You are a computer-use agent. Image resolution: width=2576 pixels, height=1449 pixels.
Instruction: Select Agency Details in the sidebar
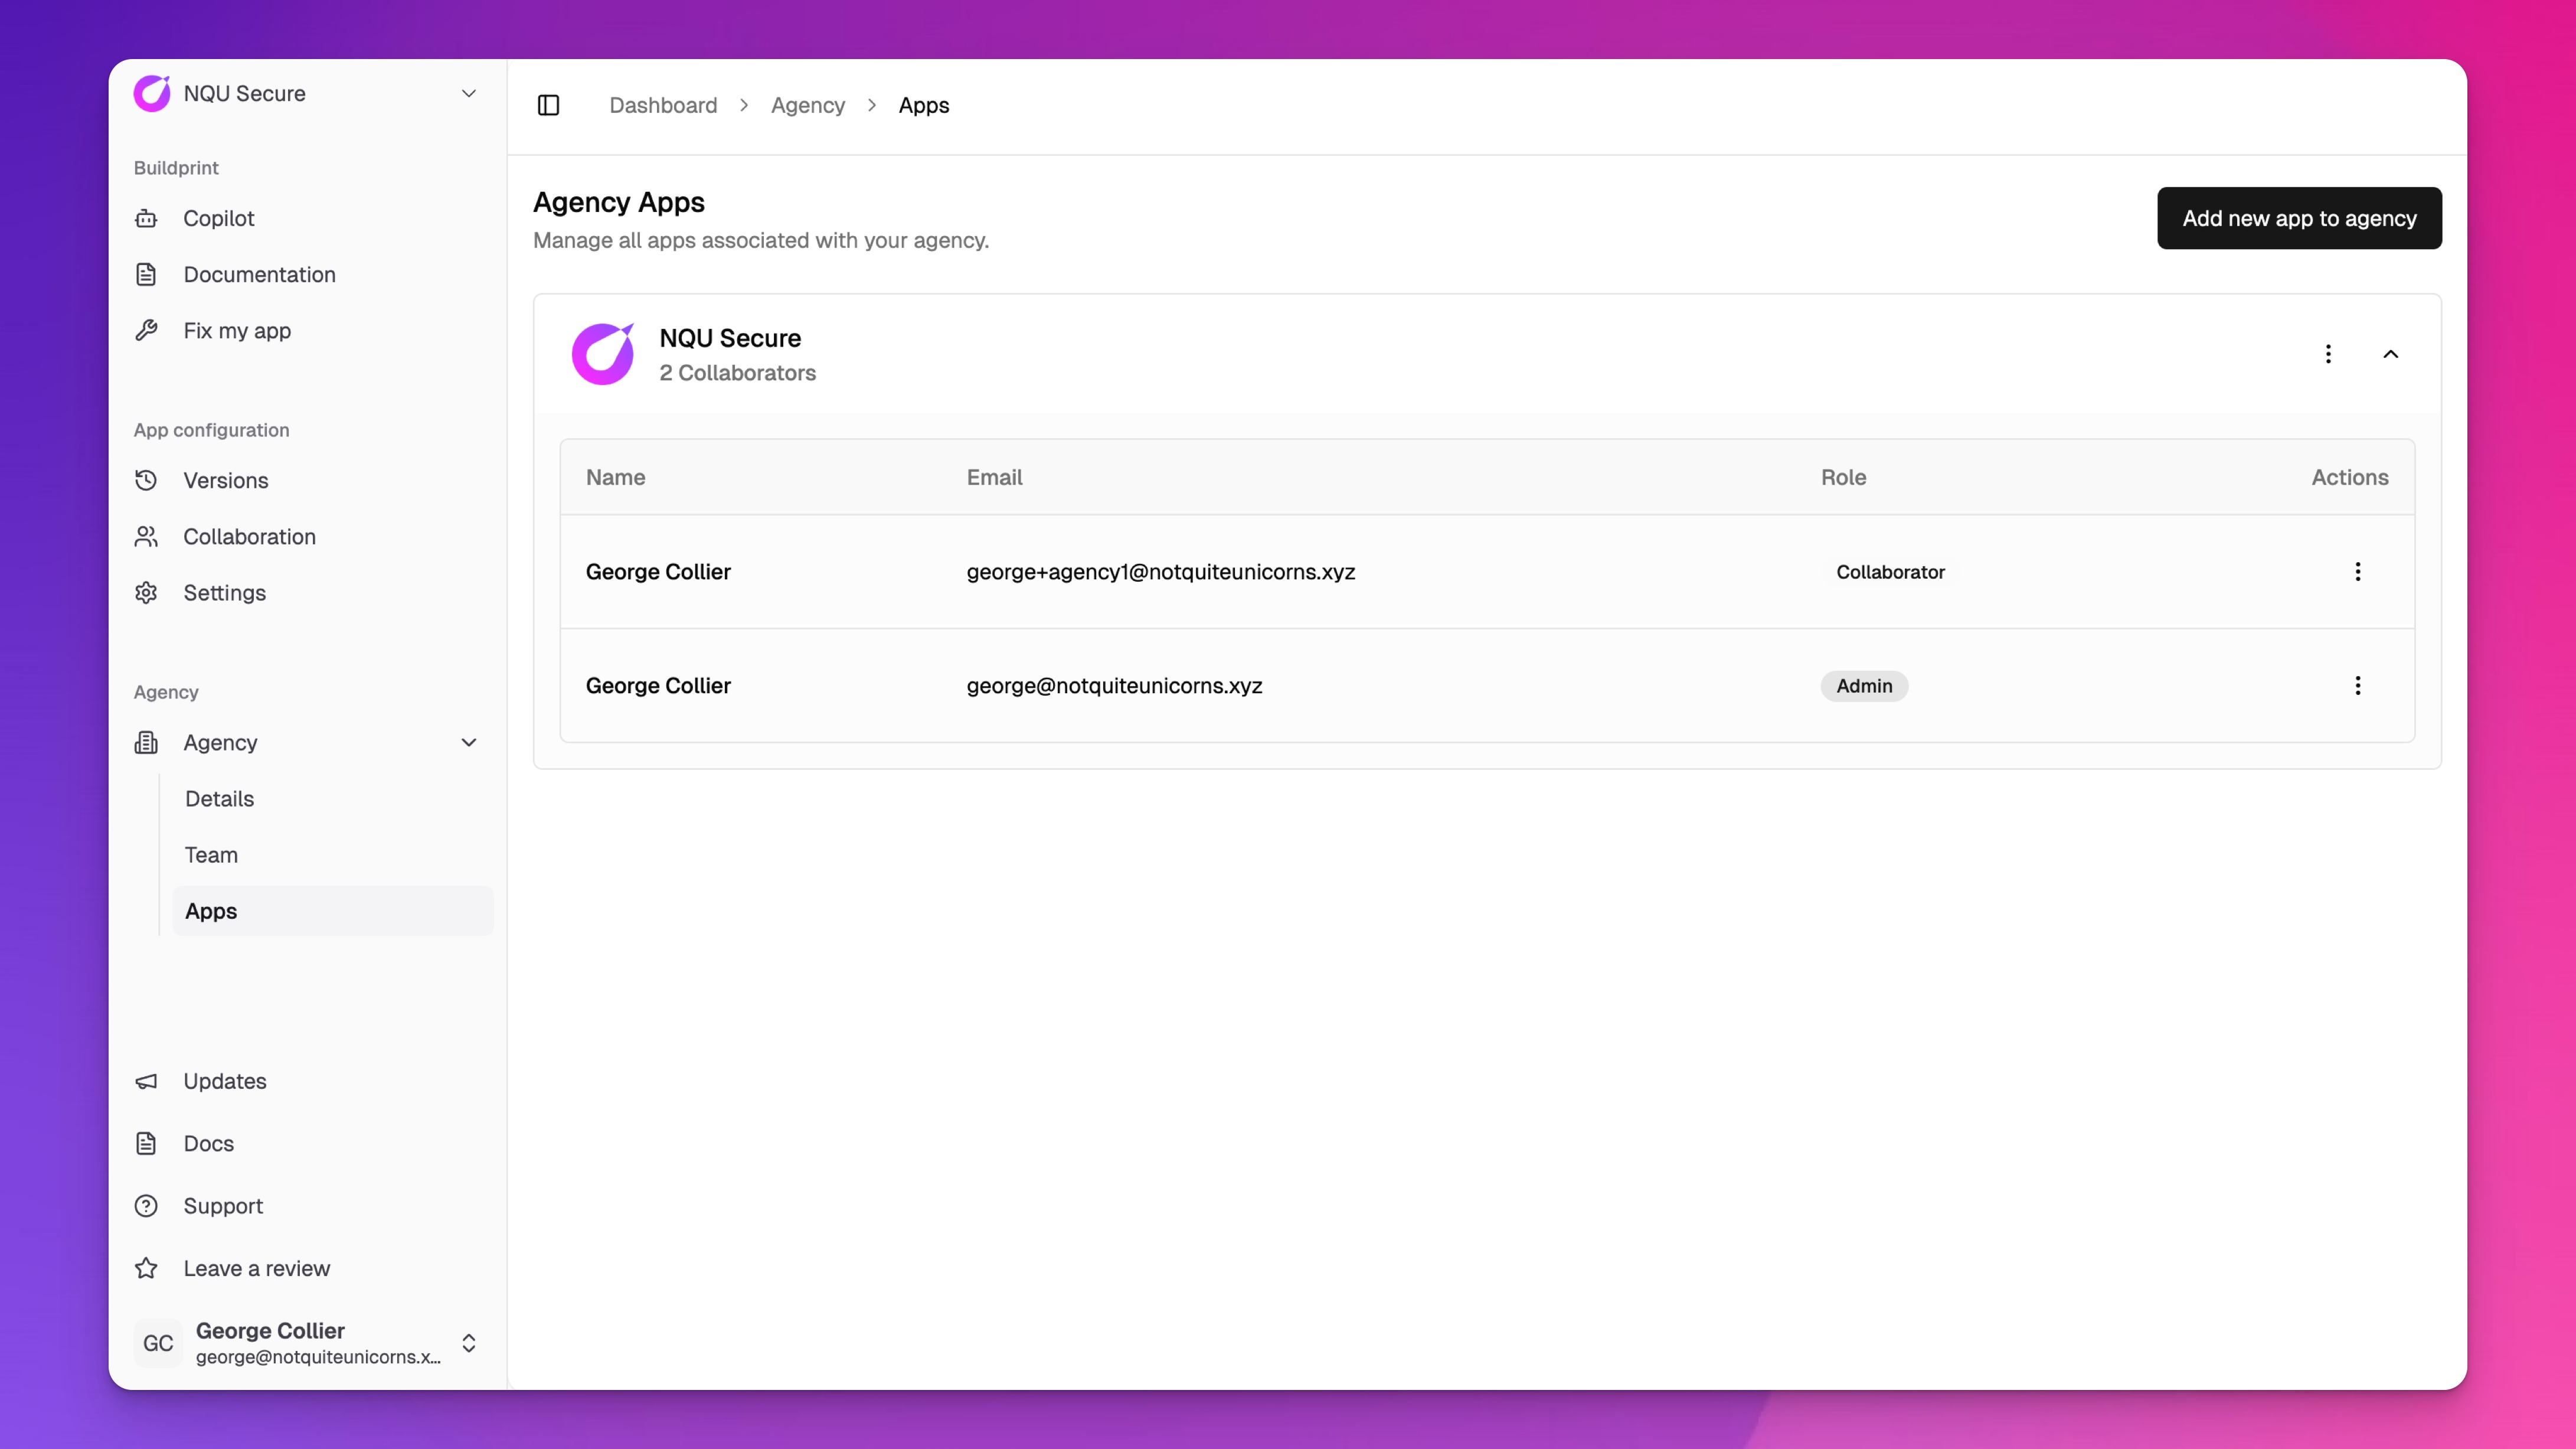click(332, 798)
